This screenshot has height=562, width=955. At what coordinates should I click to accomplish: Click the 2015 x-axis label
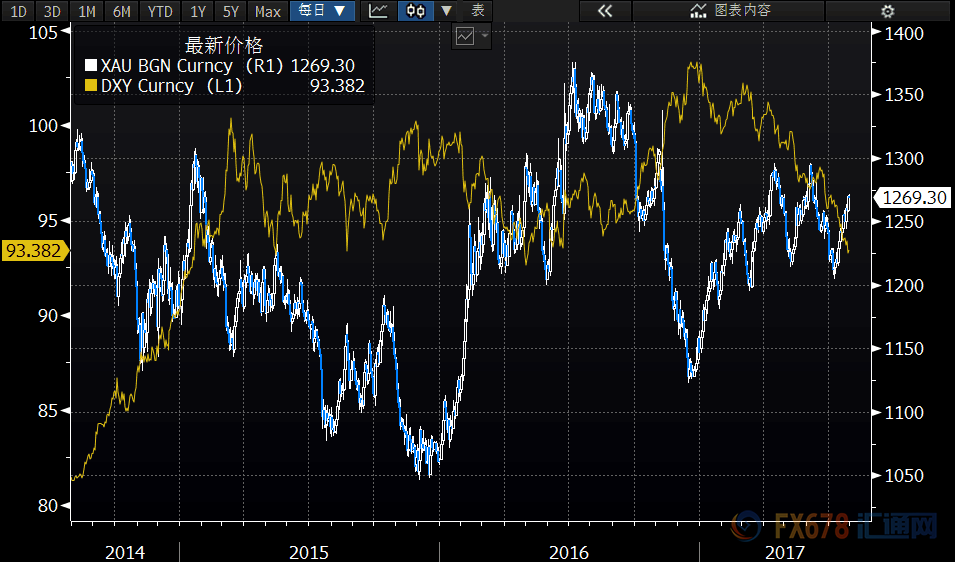coord(309,552)
